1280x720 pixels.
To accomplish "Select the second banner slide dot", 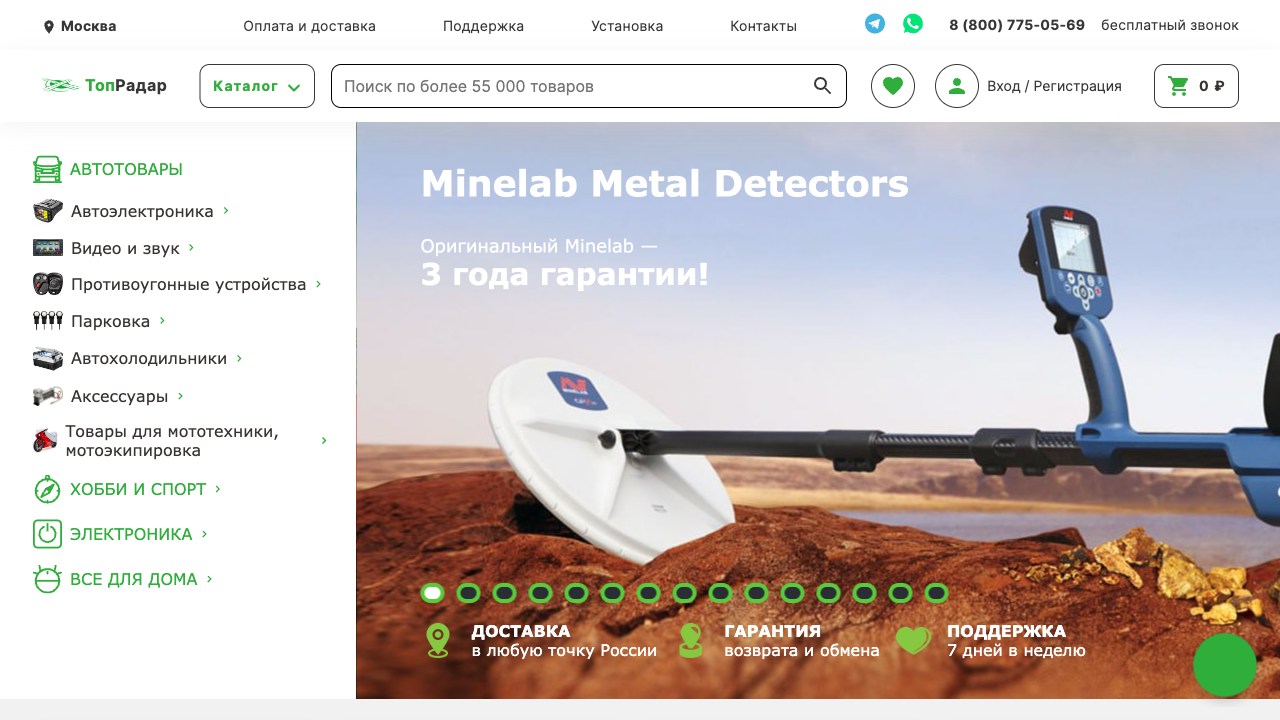I will point(468,593).
